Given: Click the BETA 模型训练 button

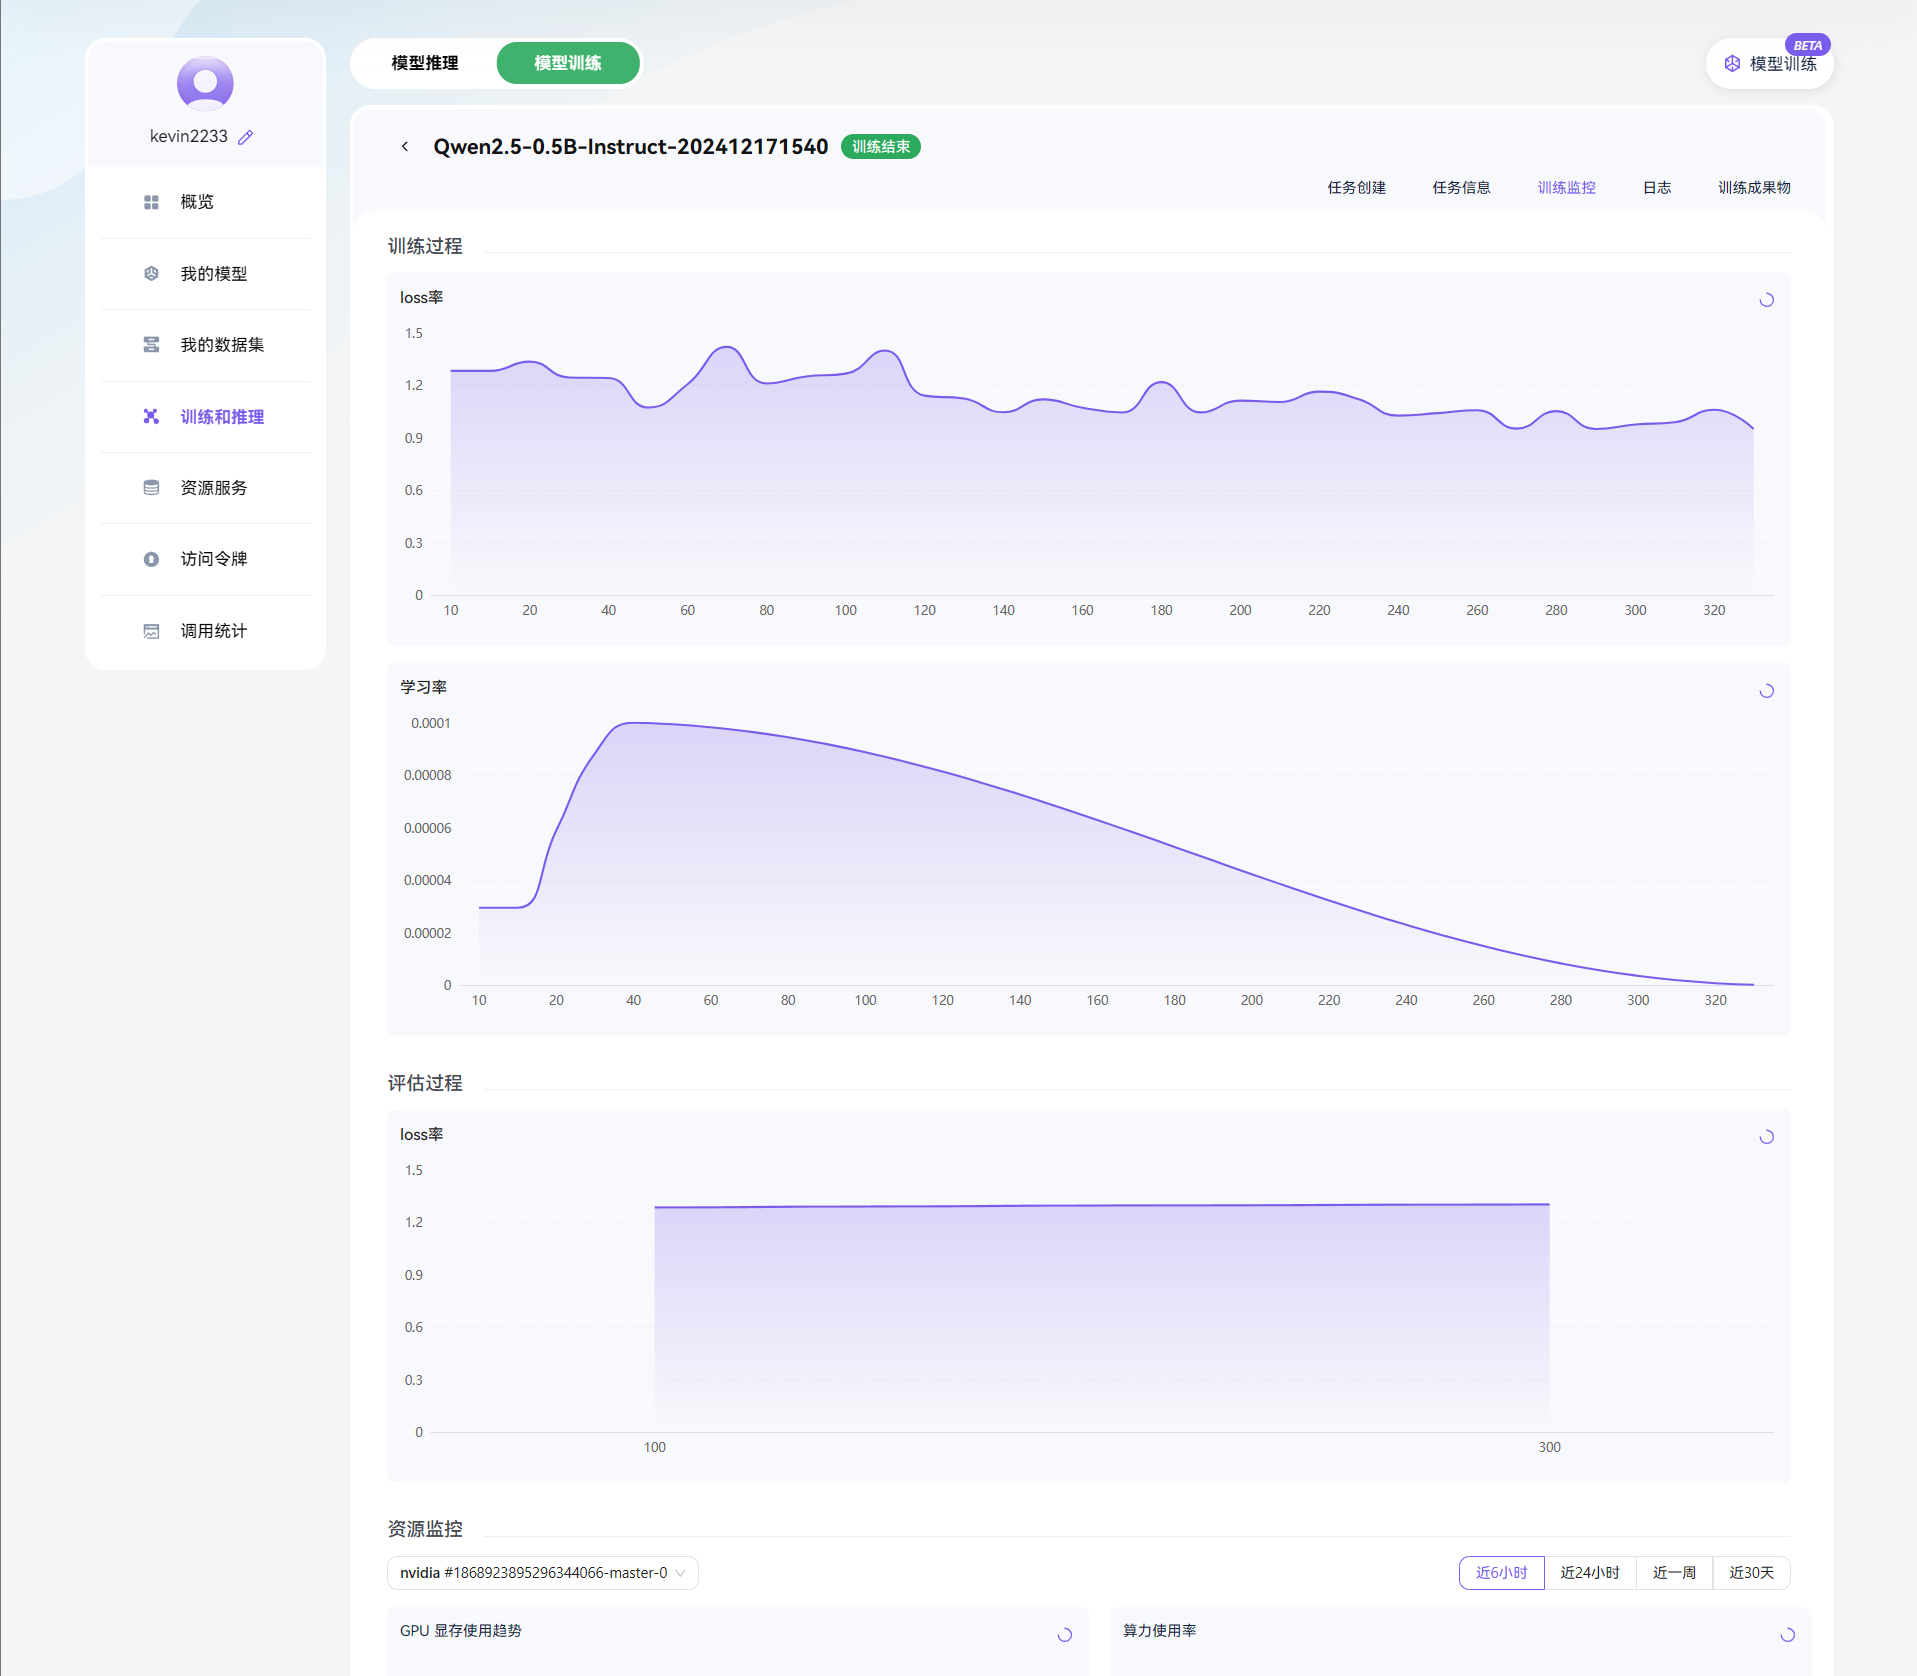Looking at the screenshot, I should [x=1770, y=64].
